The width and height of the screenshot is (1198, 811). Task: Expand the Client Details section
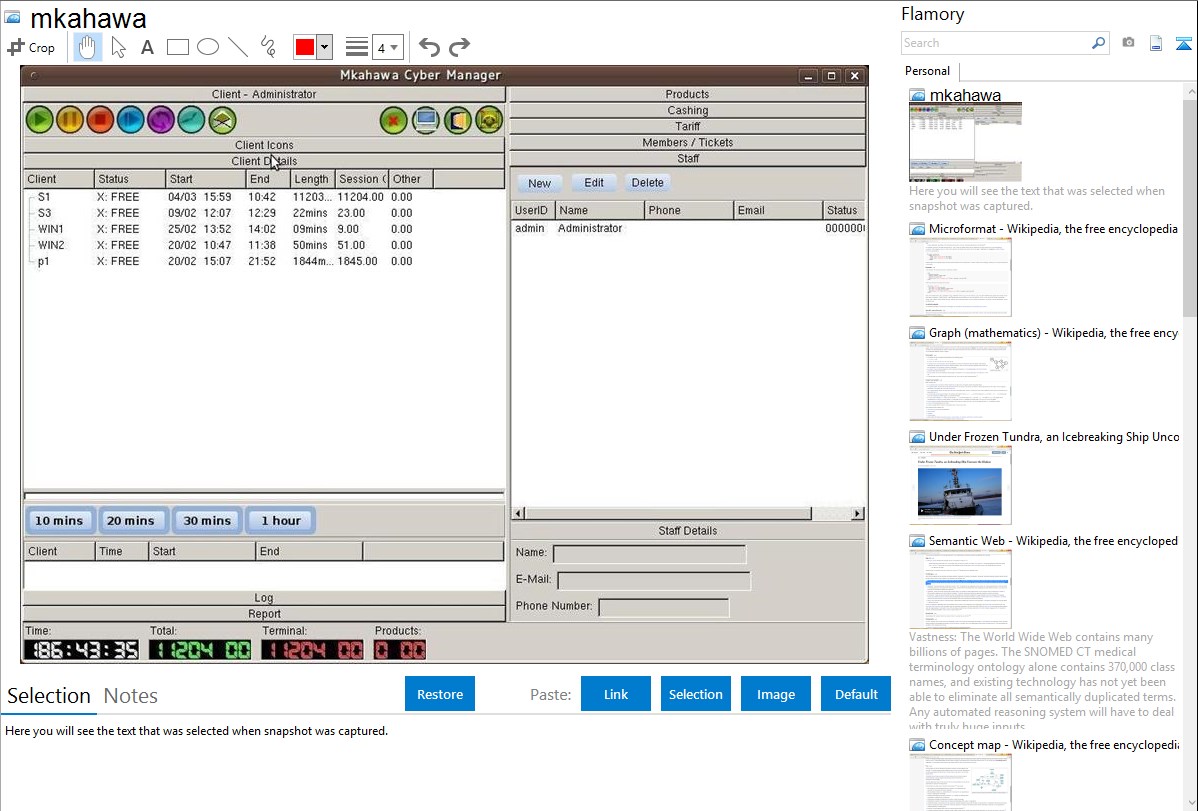(x=264, y=161)
